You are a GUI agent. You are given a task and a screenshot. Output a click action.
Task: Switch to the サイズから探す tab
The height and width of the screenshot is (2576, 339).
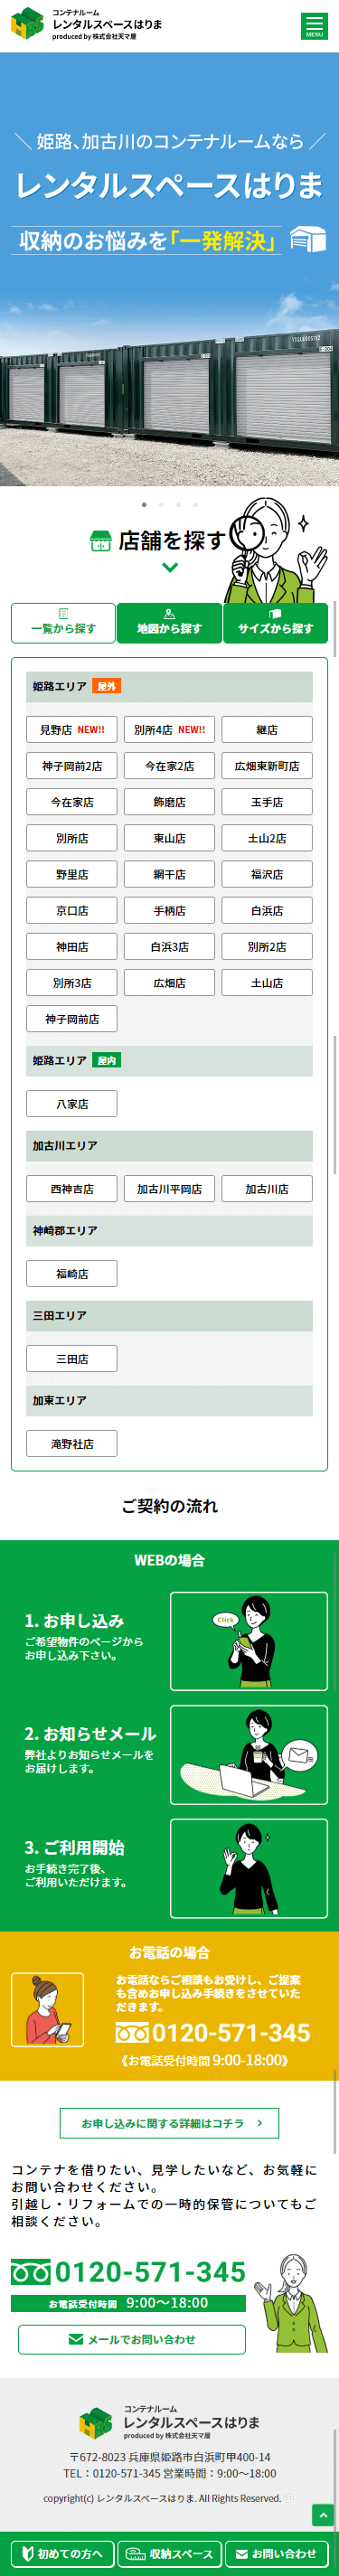(x=275, y=622)
